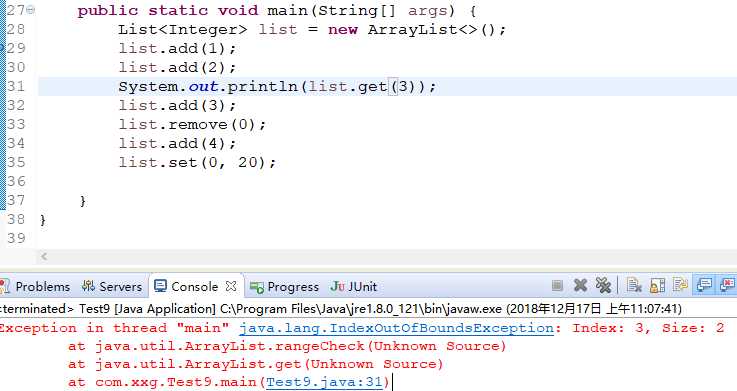Image resolution: width=737 pixels, height=391 pixels.
Task: Place cursor on 'list.add(1);' line
Action: click(177, 48)
